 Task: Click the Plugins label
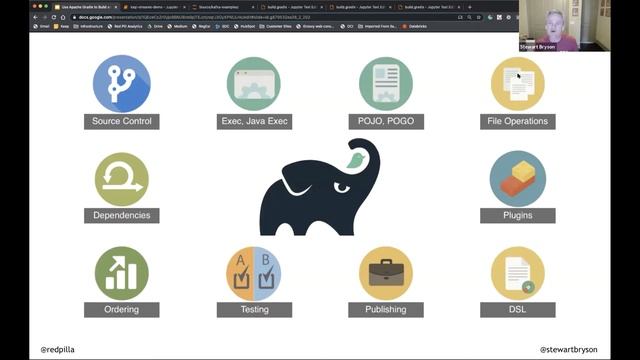(518, 216)
